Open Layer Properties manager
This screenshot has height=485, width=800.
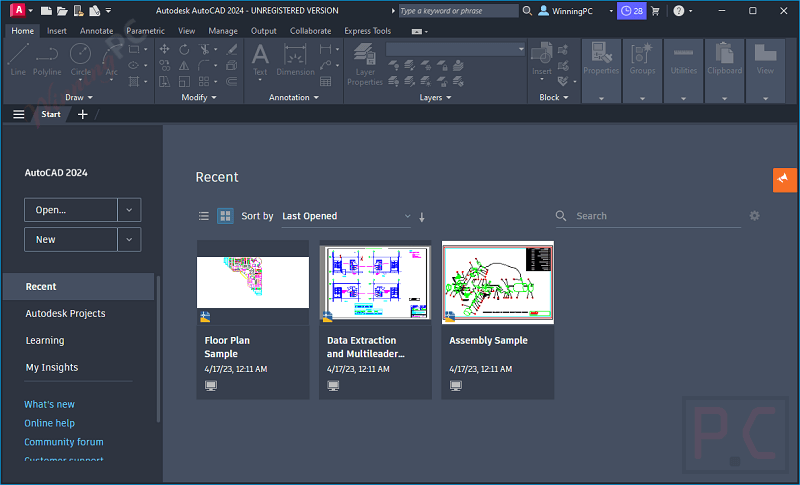coord(365,64)
